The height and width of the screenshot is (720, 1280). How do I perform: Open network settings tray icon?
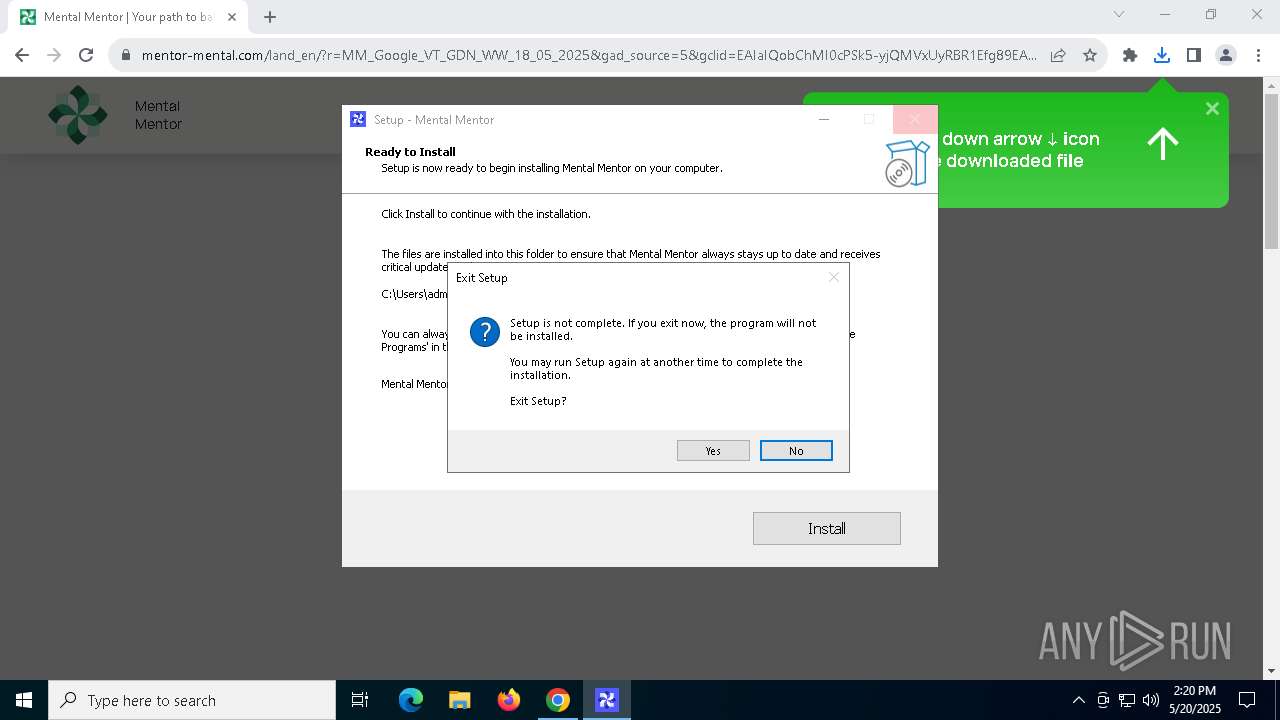[x=1127, y=700]
